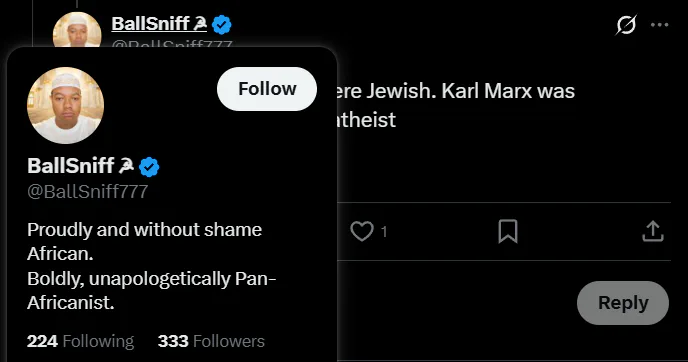Click the small avatar in the post header

pos(77,30)
